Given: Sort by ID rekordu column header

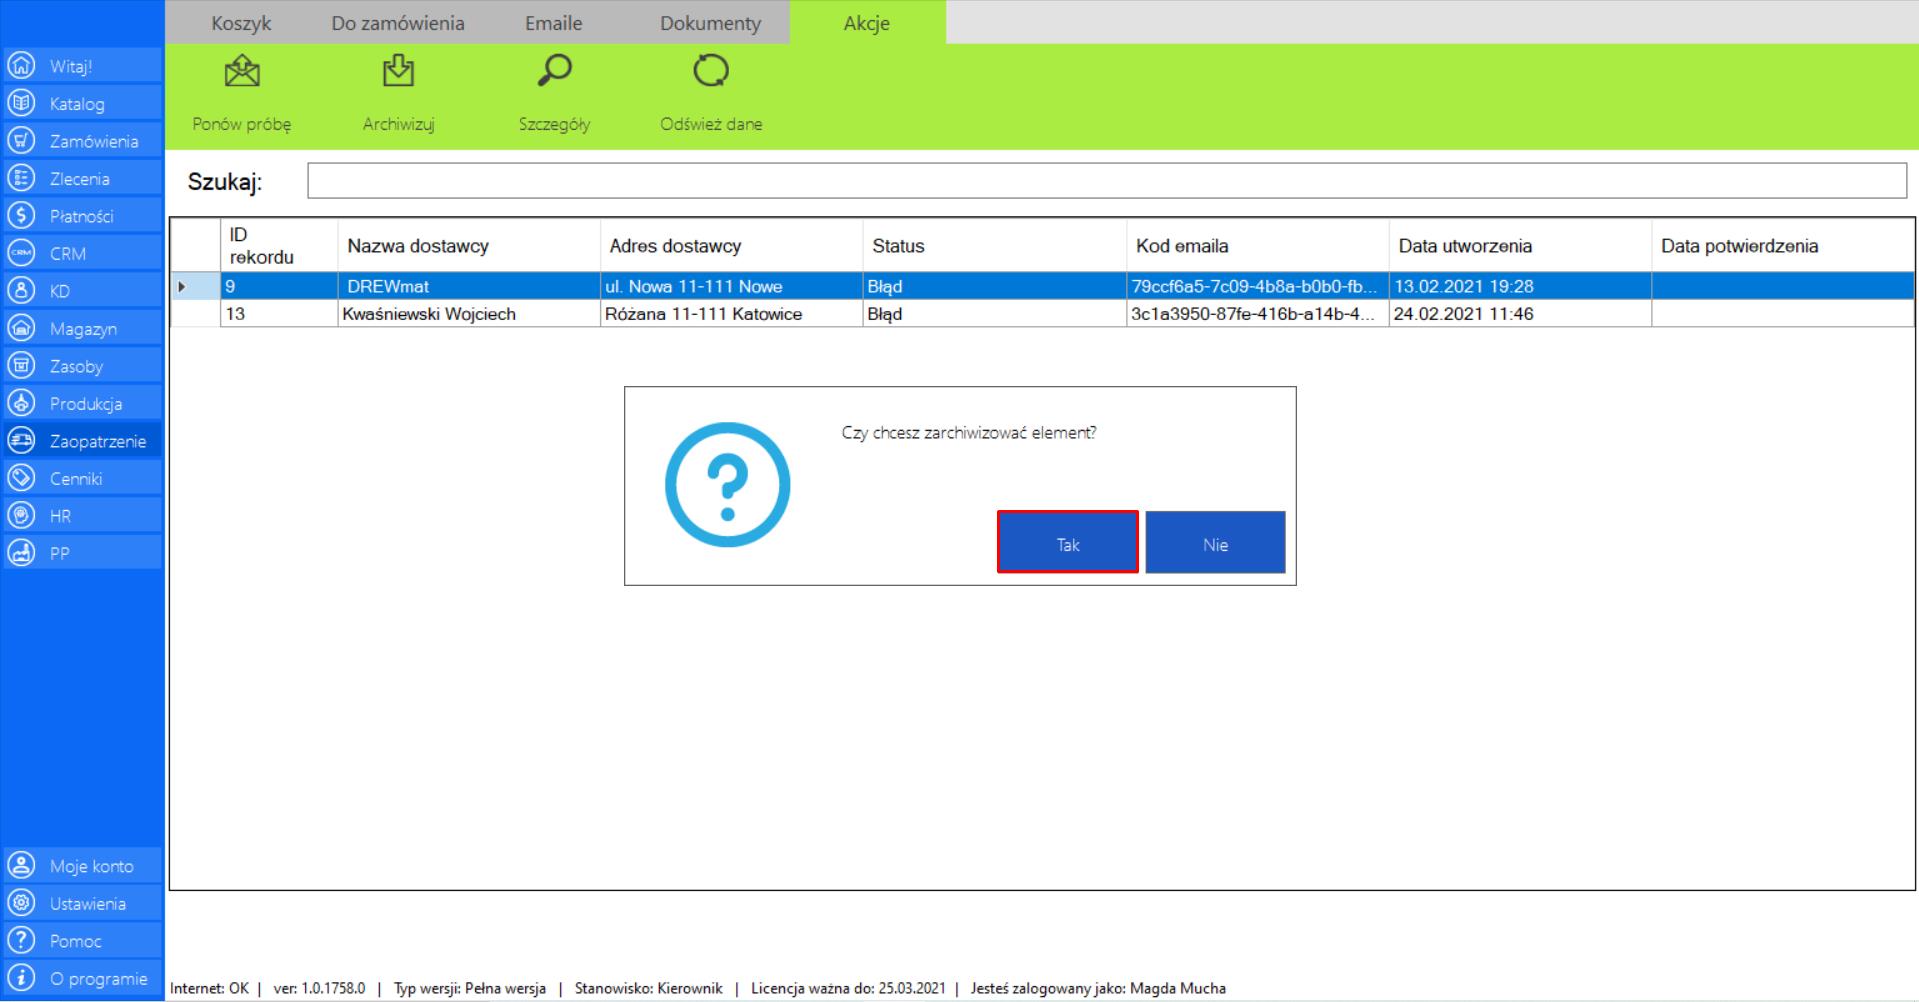Looking at the screenshot, I should point(279,246).
